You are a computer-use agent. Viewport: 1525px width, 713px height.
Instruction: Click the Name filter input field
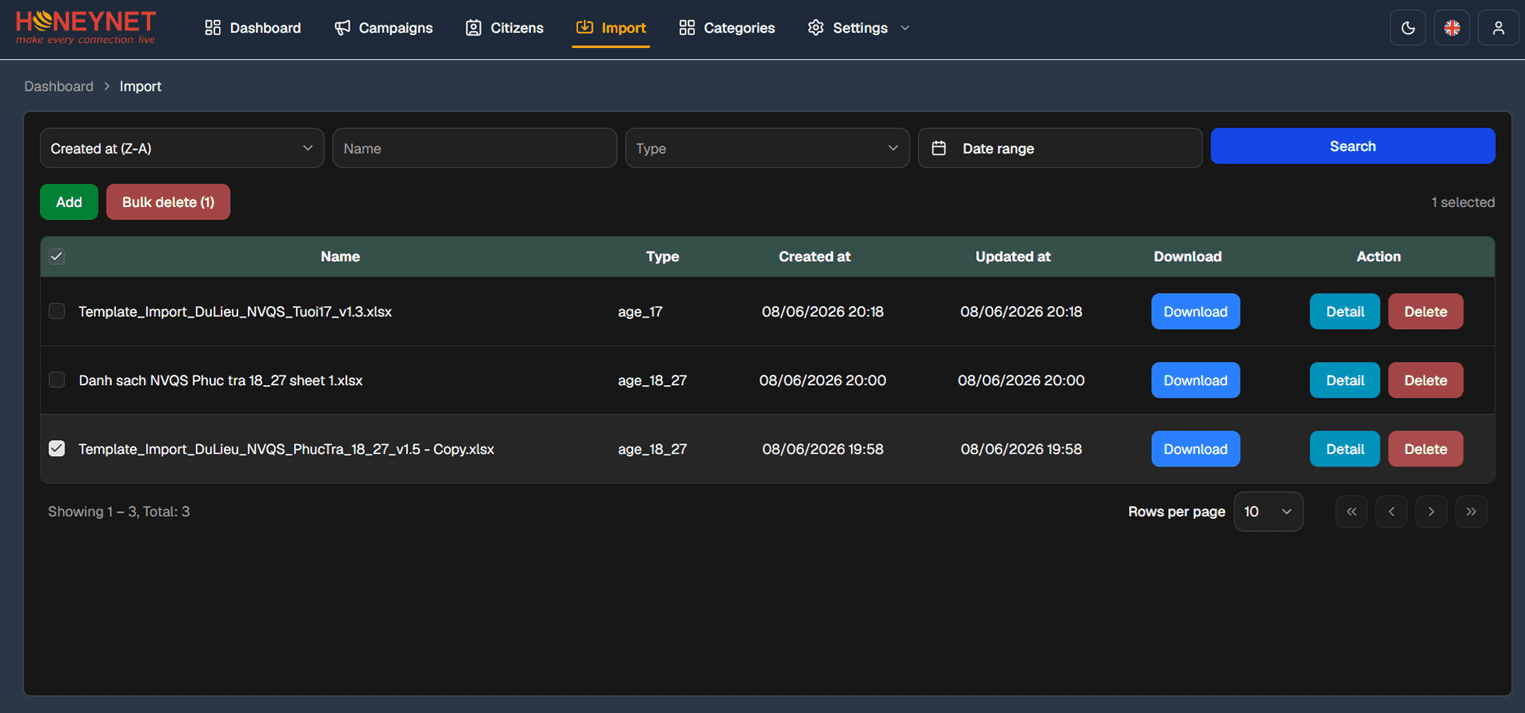(474, 148)
